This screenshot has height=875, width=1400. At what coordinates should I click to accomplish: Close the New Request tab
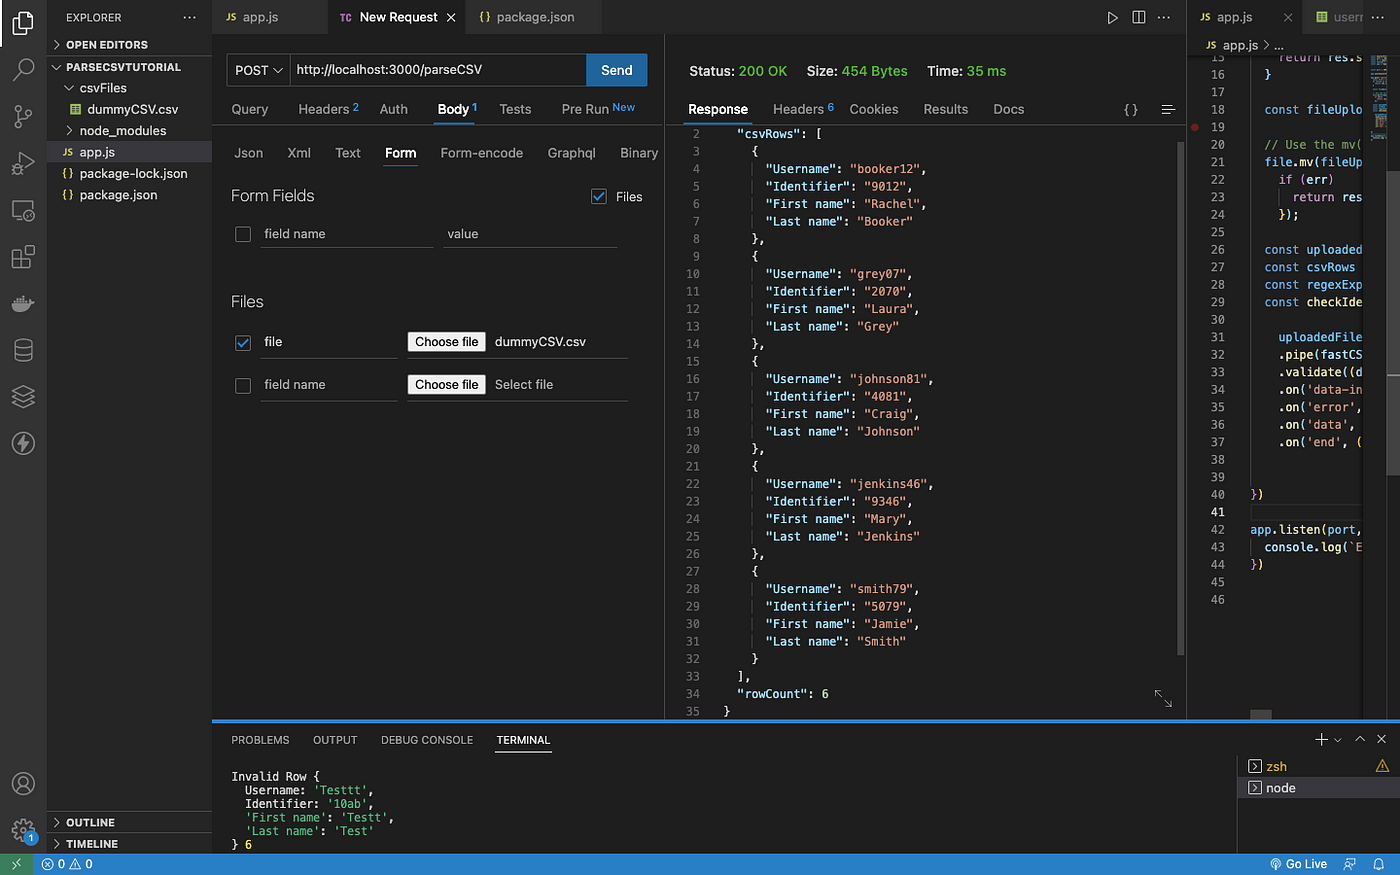coord(451,18)
